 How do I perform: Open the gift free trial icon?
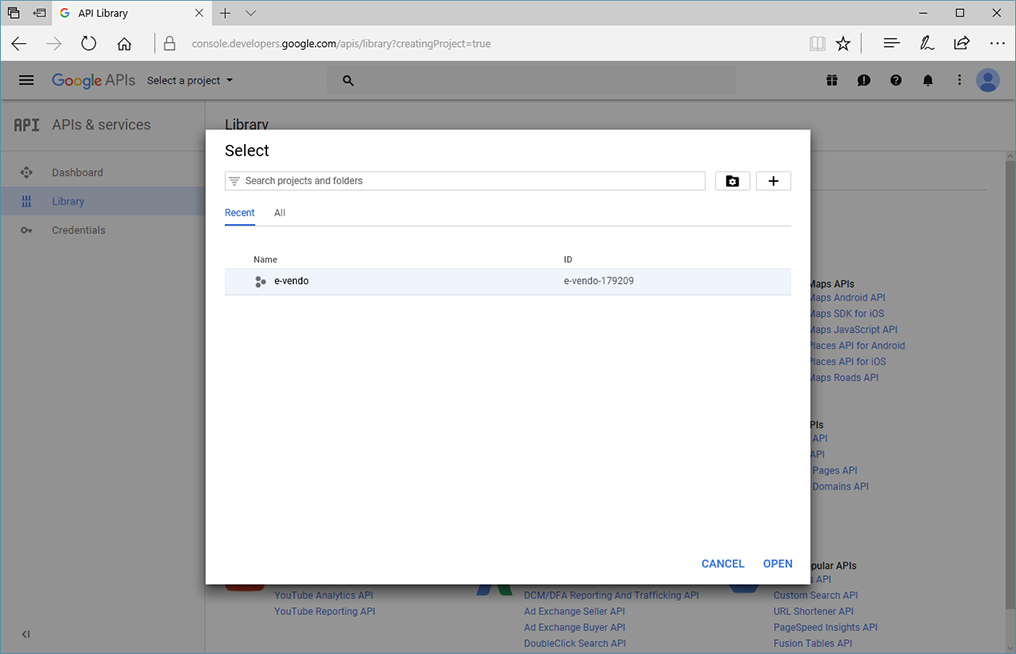832,80
